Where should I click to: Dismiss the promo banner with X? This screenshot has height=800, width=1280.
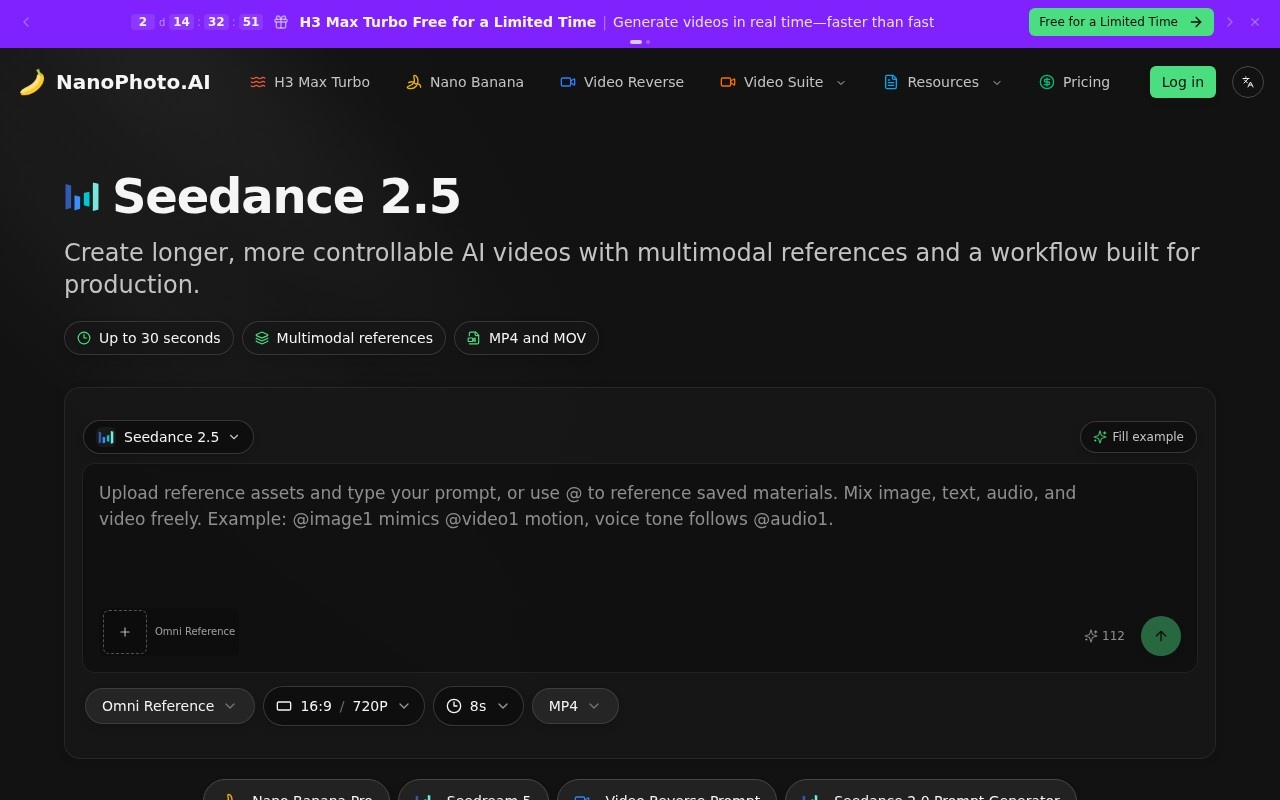[1255, 22]
